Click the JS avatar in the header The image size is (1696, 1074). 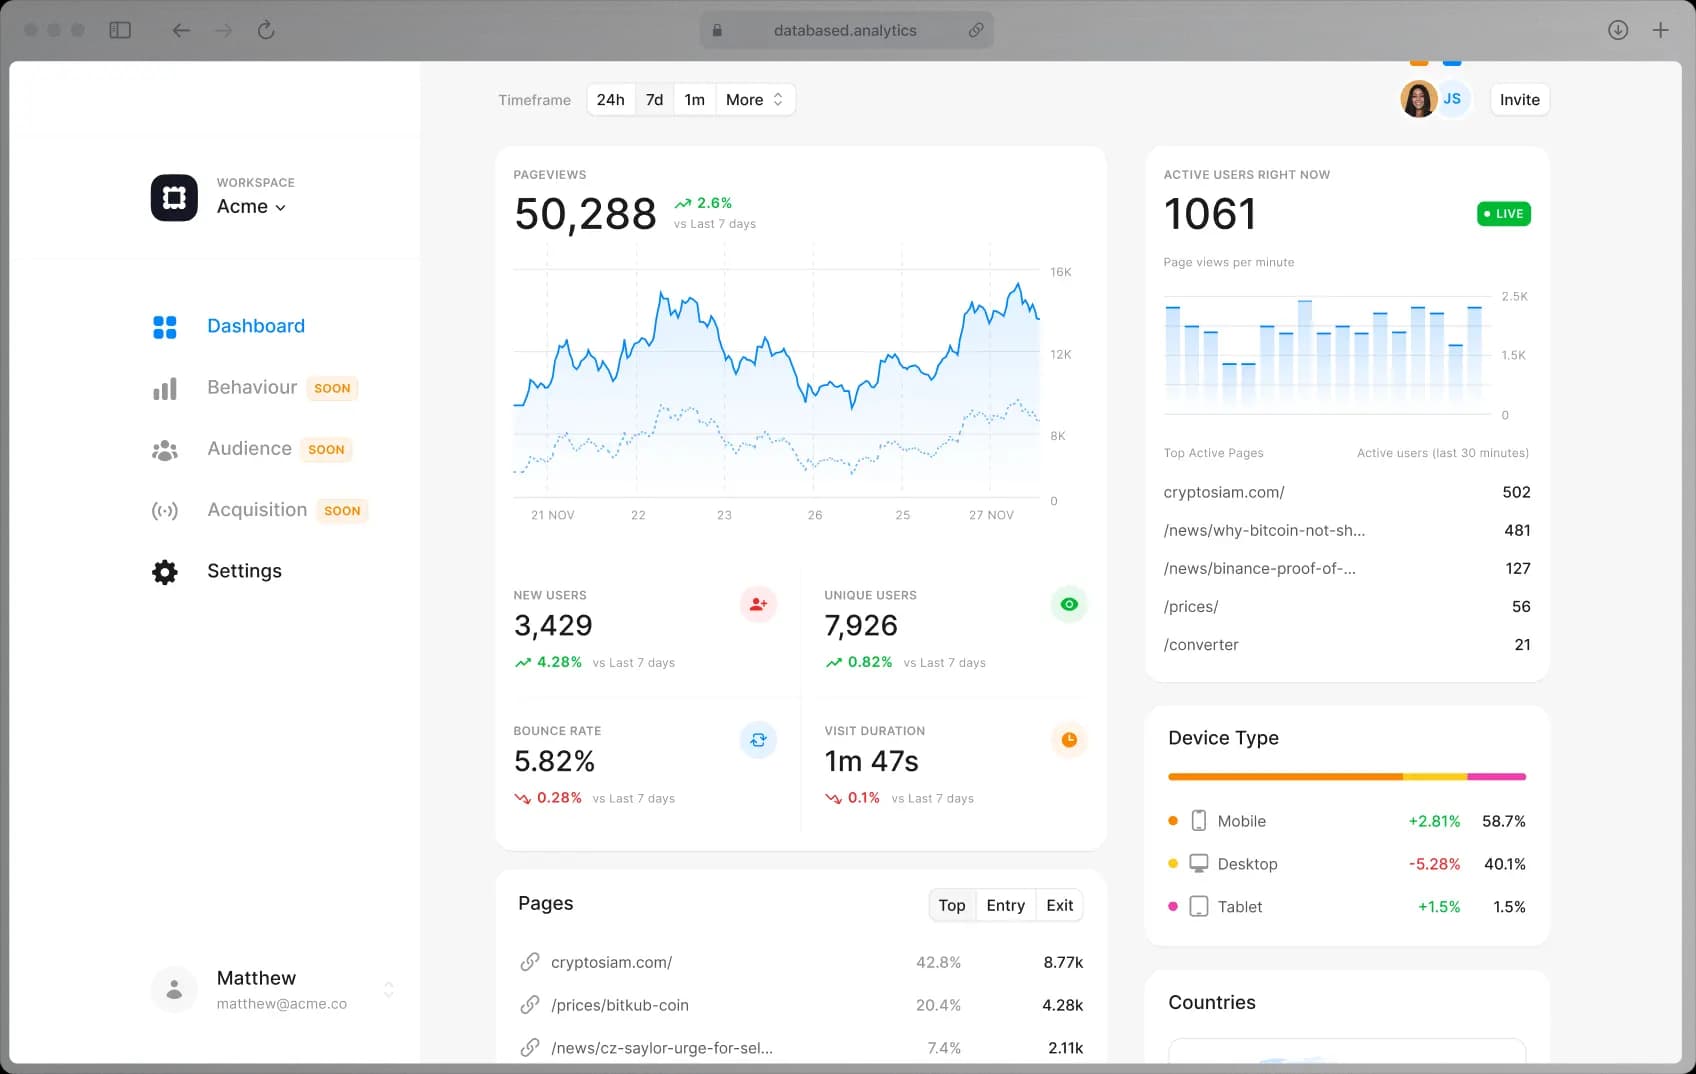pos(1452,98)
